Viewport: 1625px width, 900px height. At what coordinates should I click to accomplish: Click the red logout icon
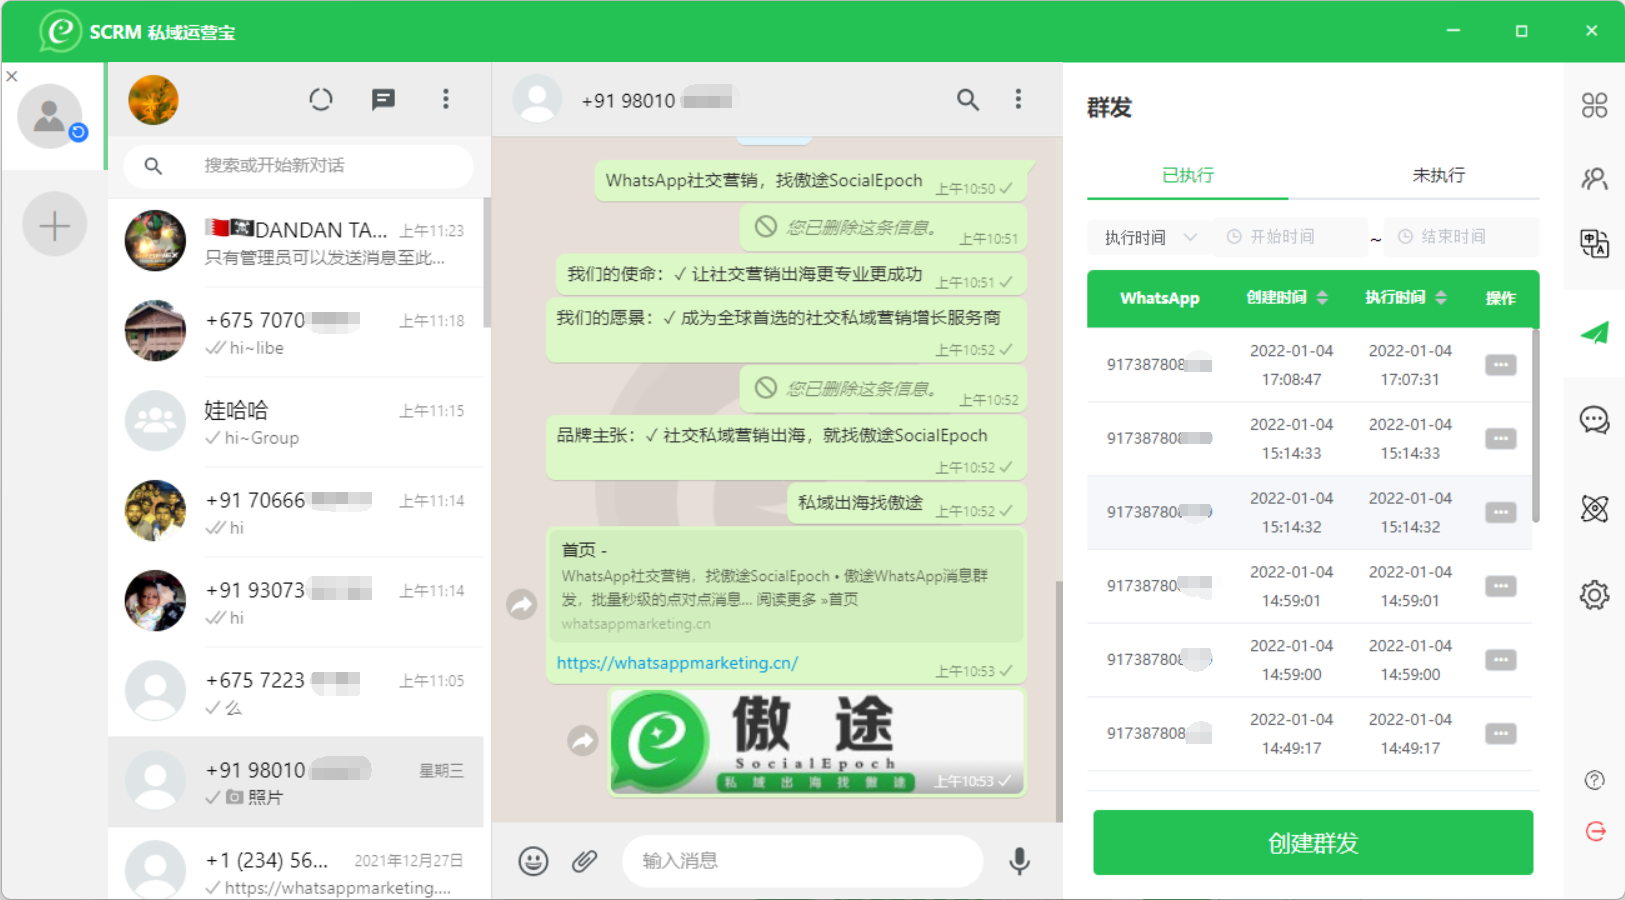point(1595,831)
